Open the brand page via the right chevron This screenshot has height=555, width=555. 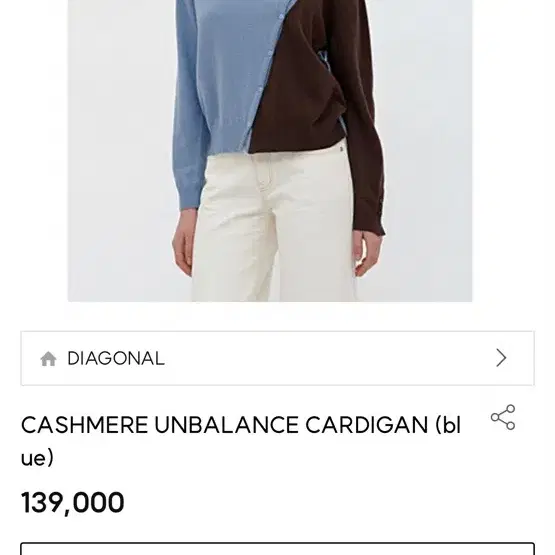click(501, 358)
